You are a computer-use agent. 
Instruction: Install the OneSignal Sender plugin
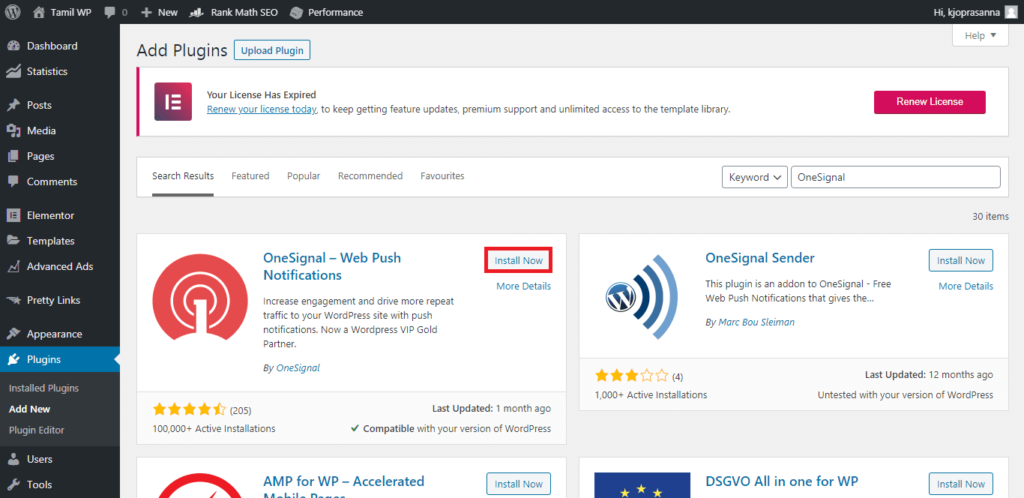(961, 260)
